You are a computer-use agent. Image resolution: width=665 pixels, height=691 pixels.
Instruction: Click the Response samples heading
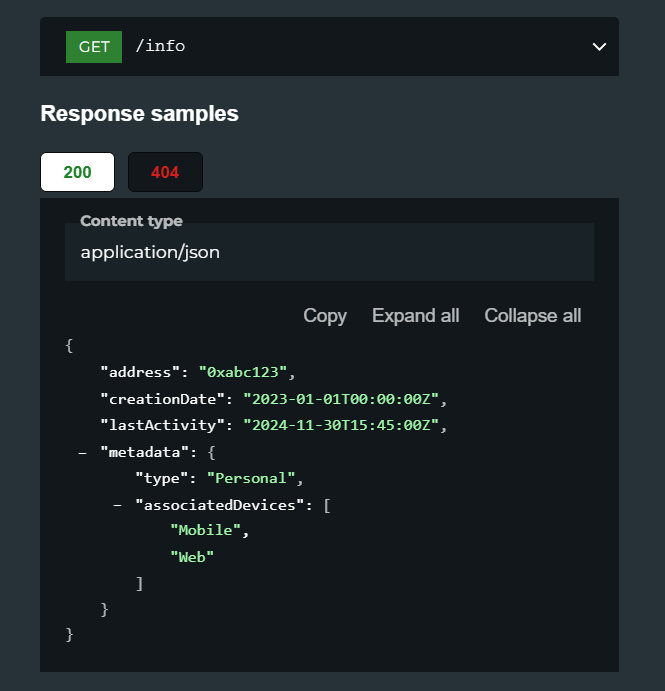(x=139, y=114)
